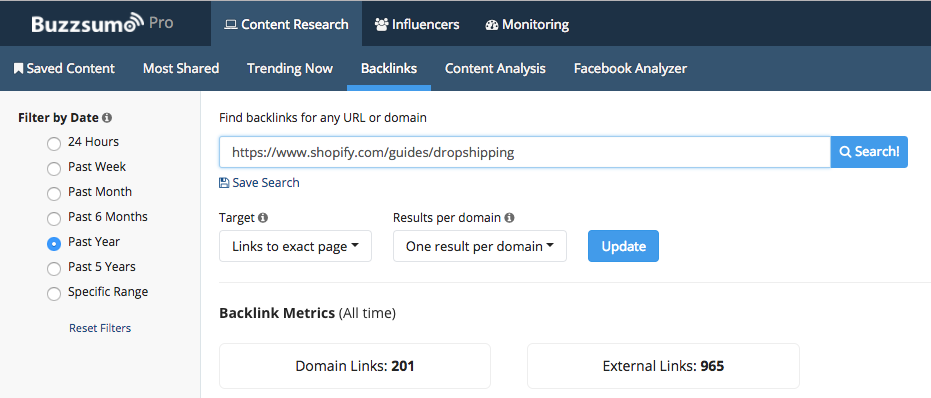931x398 pixels.
Task: Click the floppy disk icon beside Save Search
Action: point(224,183)
